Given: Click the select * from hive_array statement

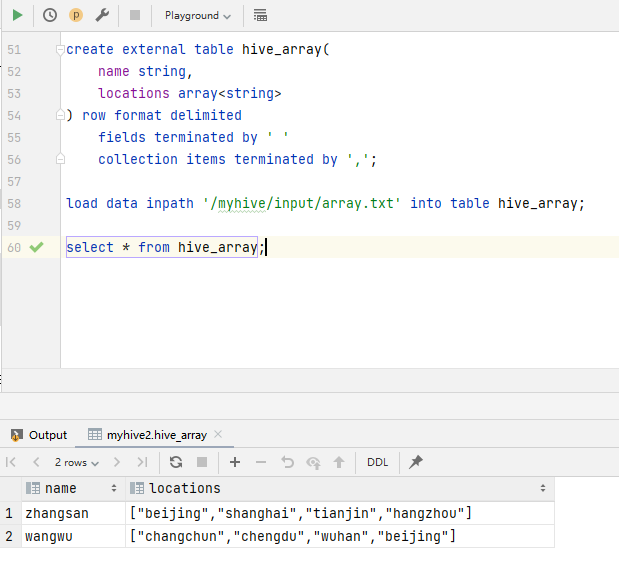Looking at the screenshot, I should click(162, 247).
